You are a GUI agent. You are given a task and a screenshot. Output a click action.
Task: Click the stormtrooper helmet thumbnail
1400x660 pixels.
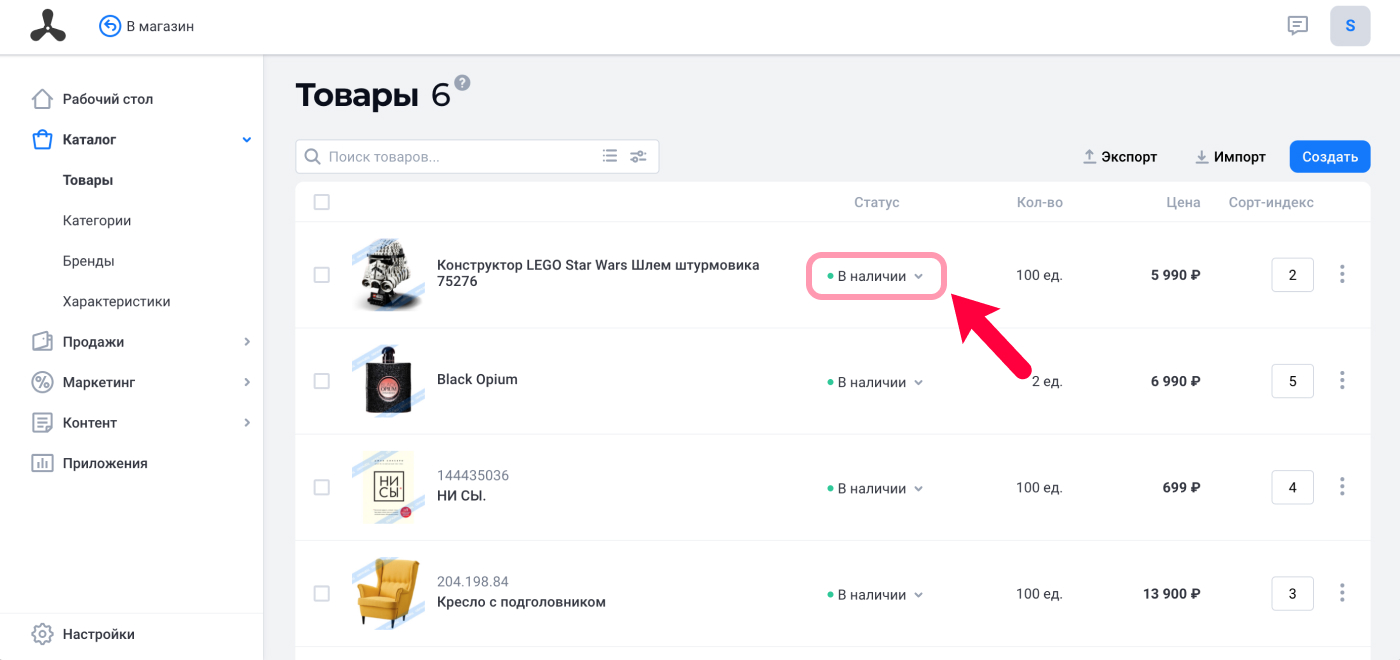point(388,274)
